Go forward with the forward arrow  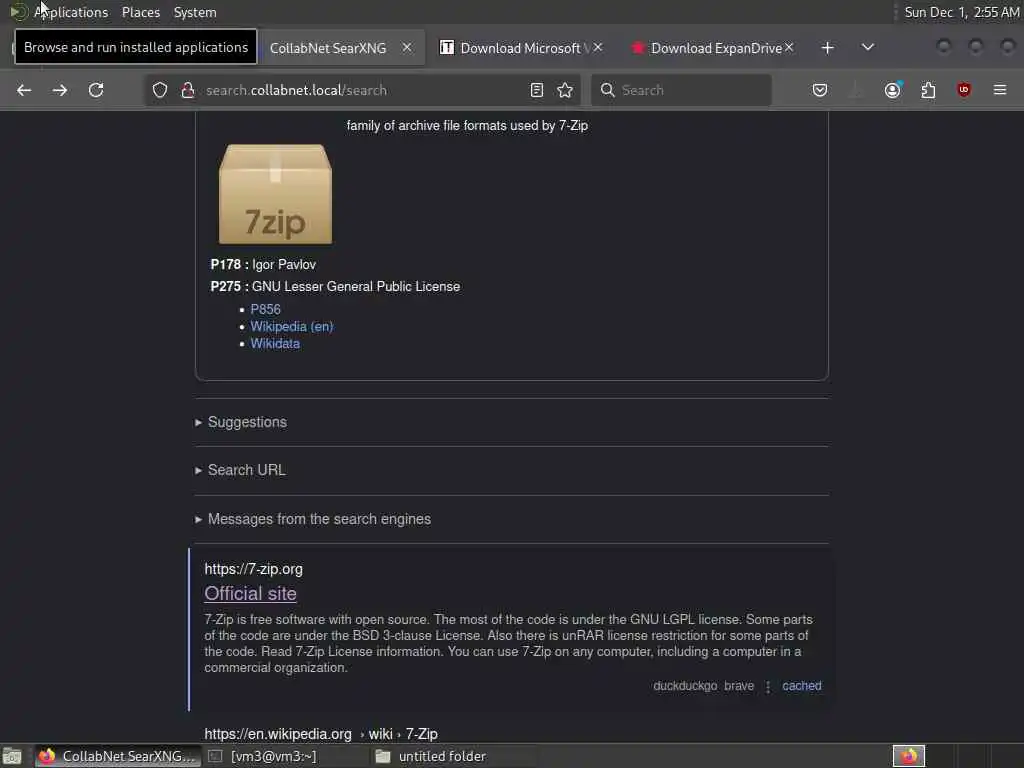(59, 90)
